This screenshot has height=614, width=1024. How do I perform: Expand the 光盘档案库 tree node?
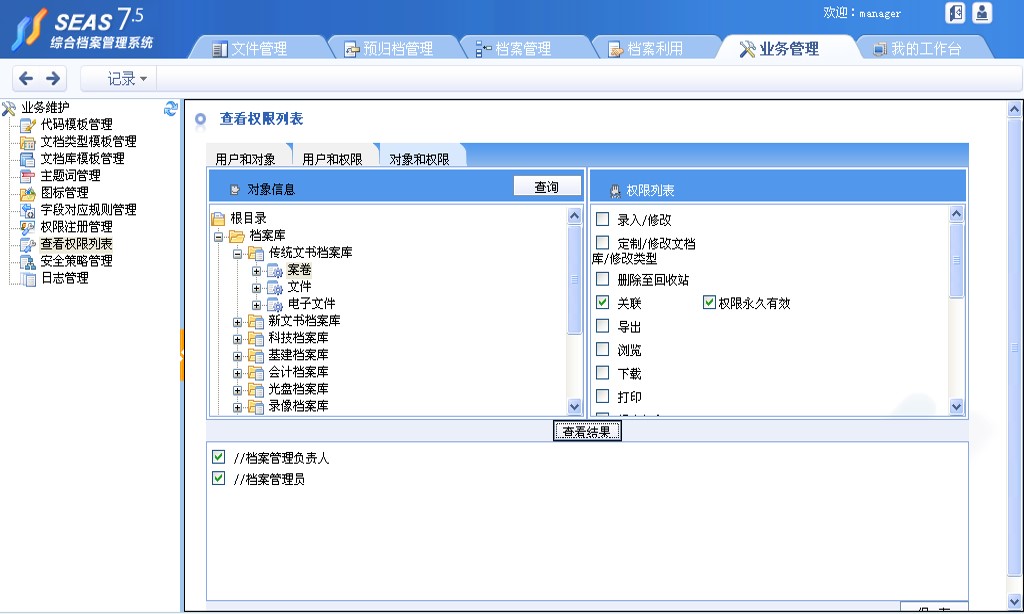pos(238,390)
